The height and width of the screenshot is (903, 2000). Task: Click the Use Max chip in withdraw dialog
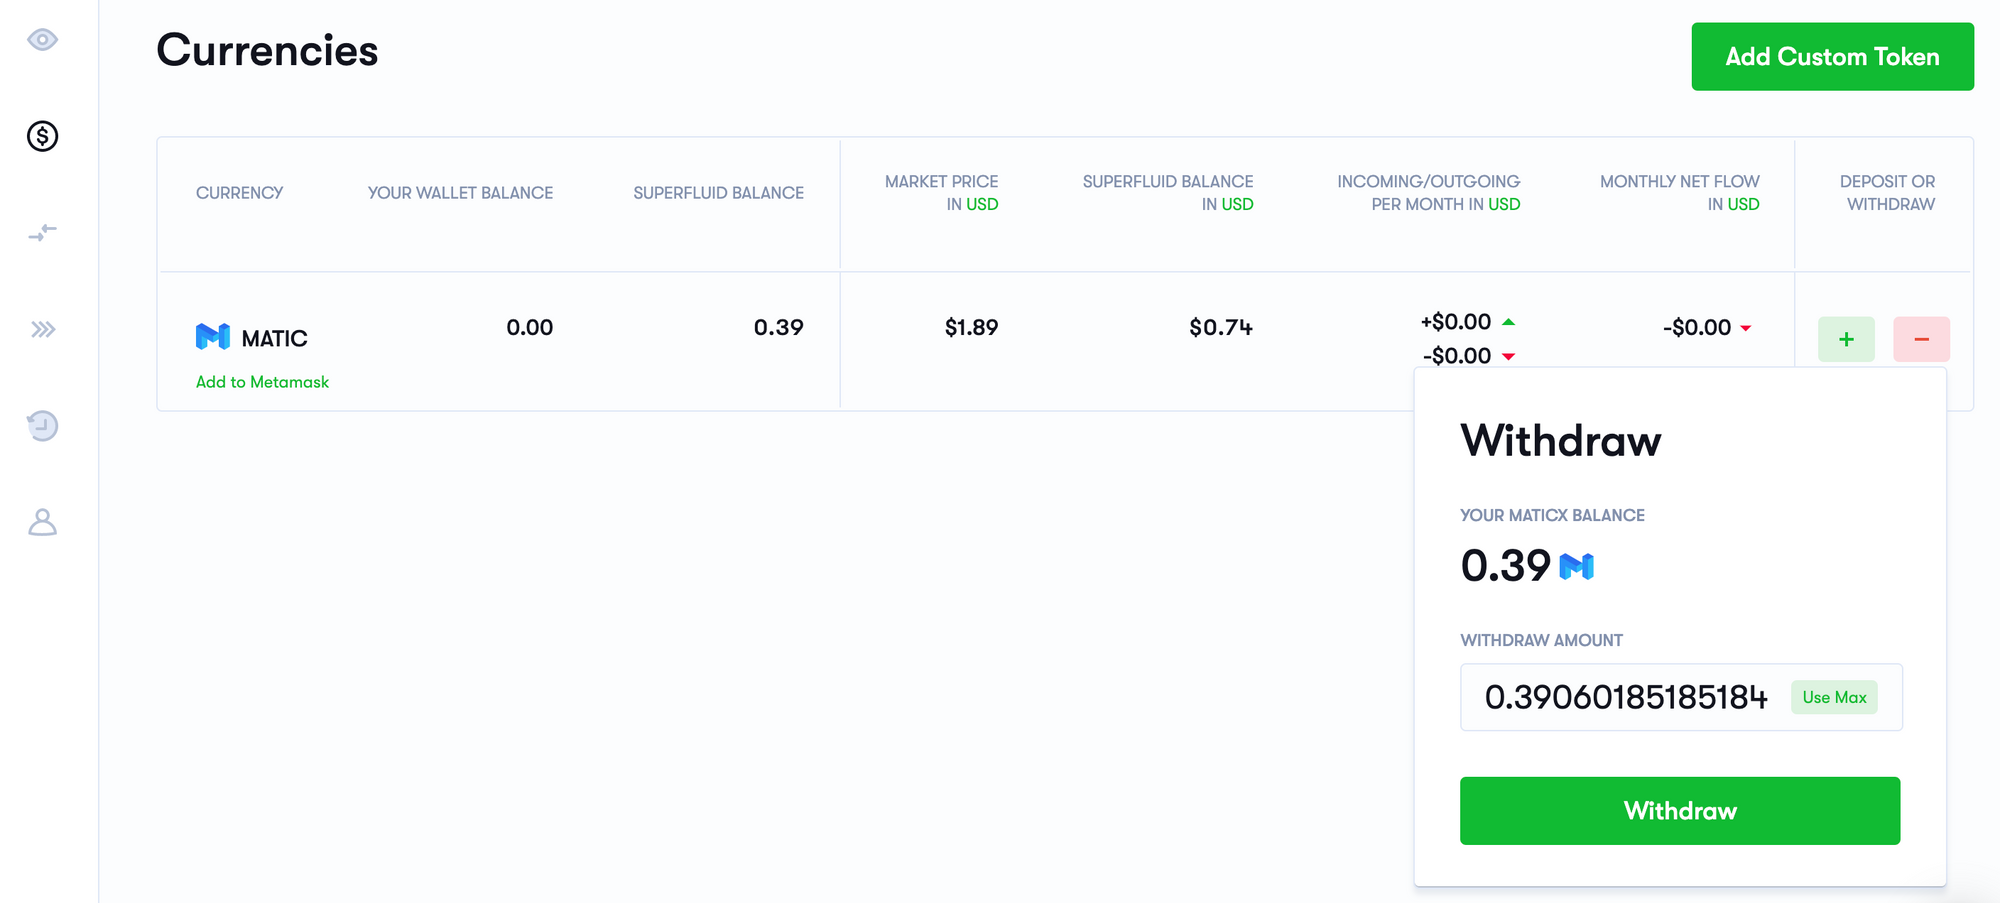(x=1834, y=697)
